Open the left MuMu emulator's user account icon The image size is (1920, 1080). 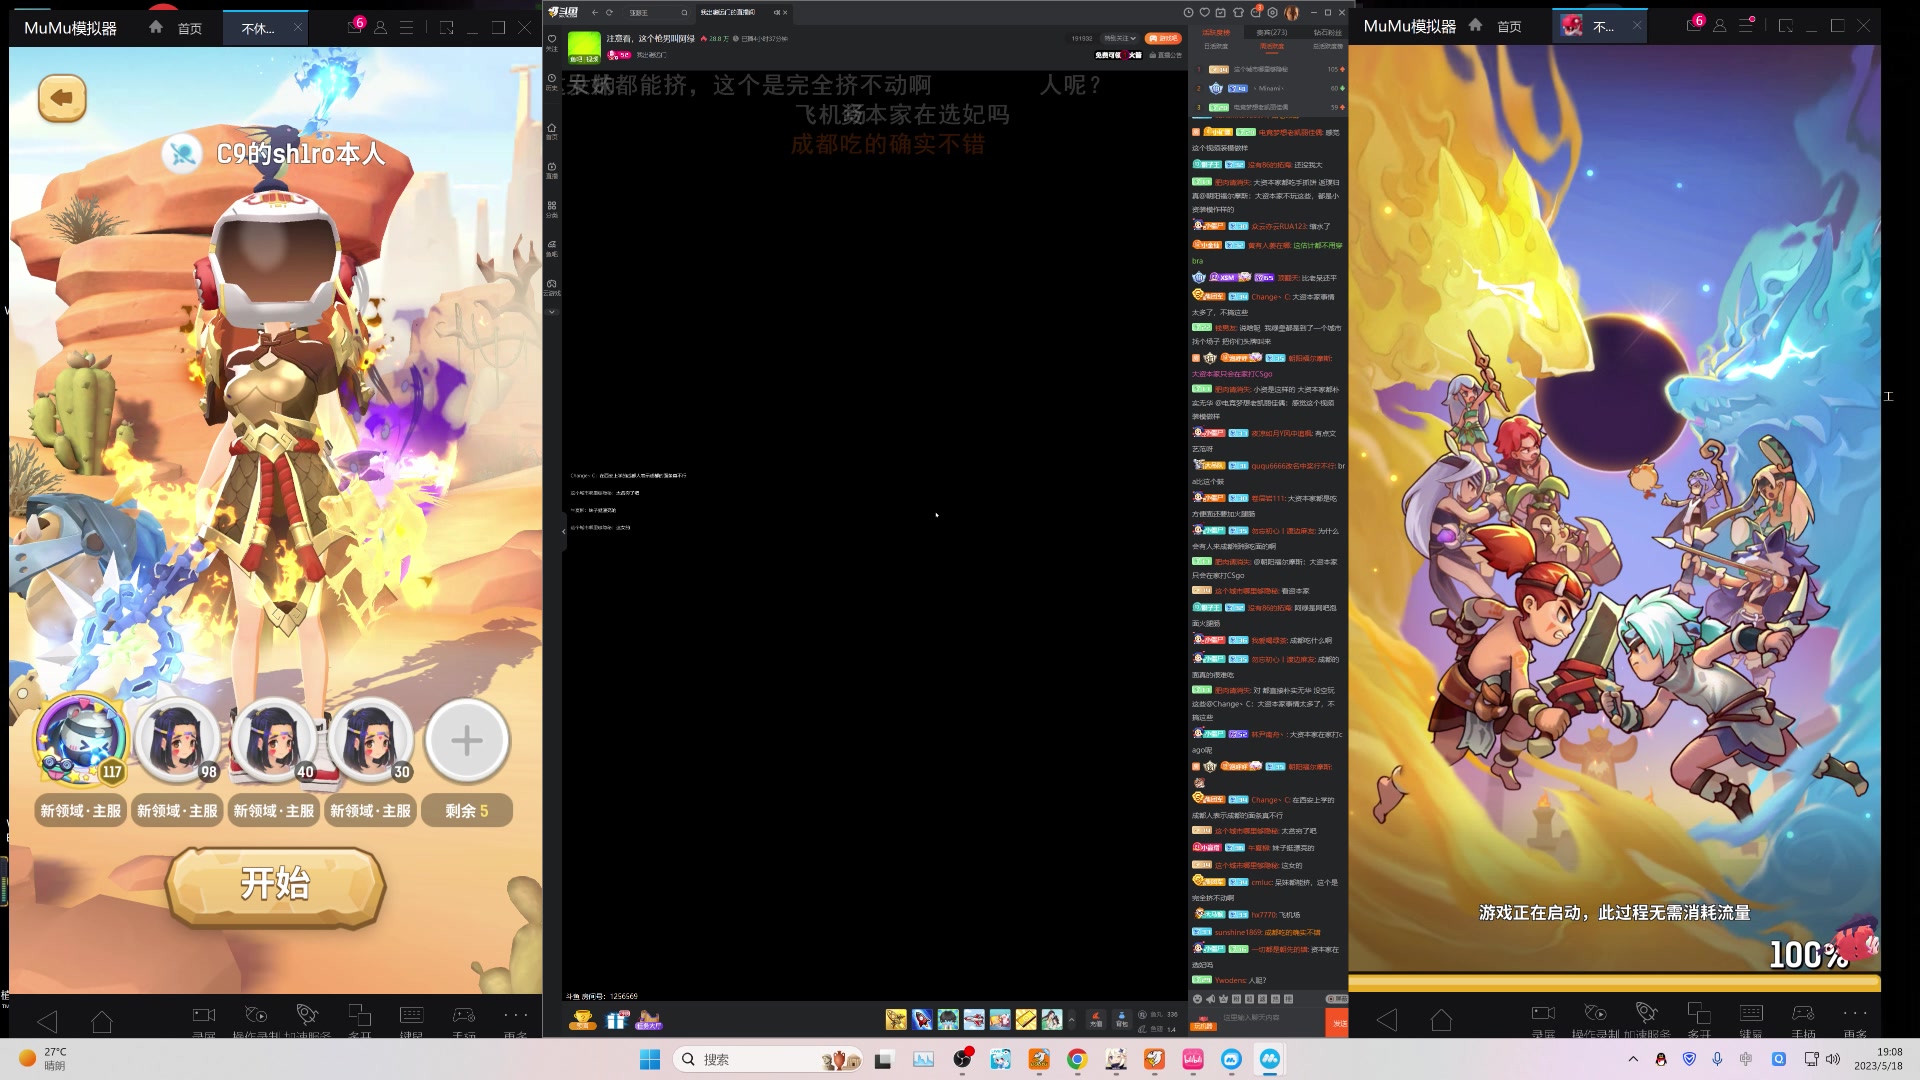pos(380,28)
